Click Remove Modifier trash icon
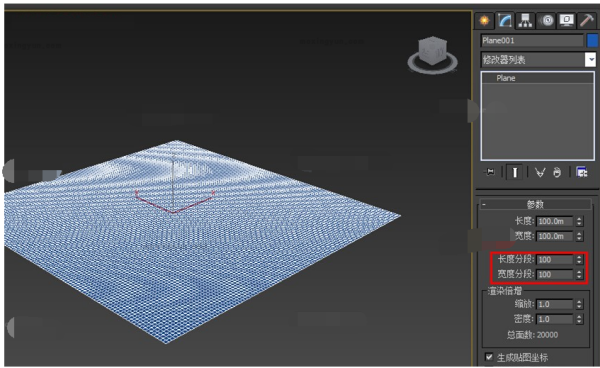 [x=557, y=173]
